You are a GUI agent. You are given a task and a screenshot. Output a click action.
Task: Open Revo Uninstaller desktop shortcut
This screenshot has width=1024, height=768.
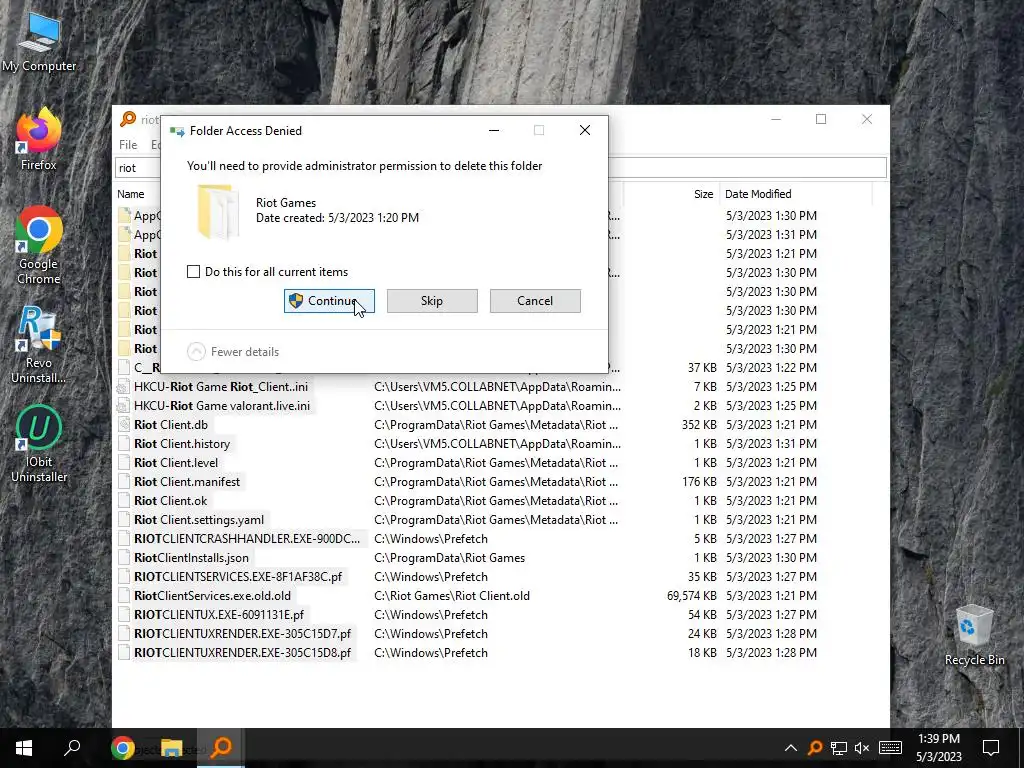click(39, 345)
